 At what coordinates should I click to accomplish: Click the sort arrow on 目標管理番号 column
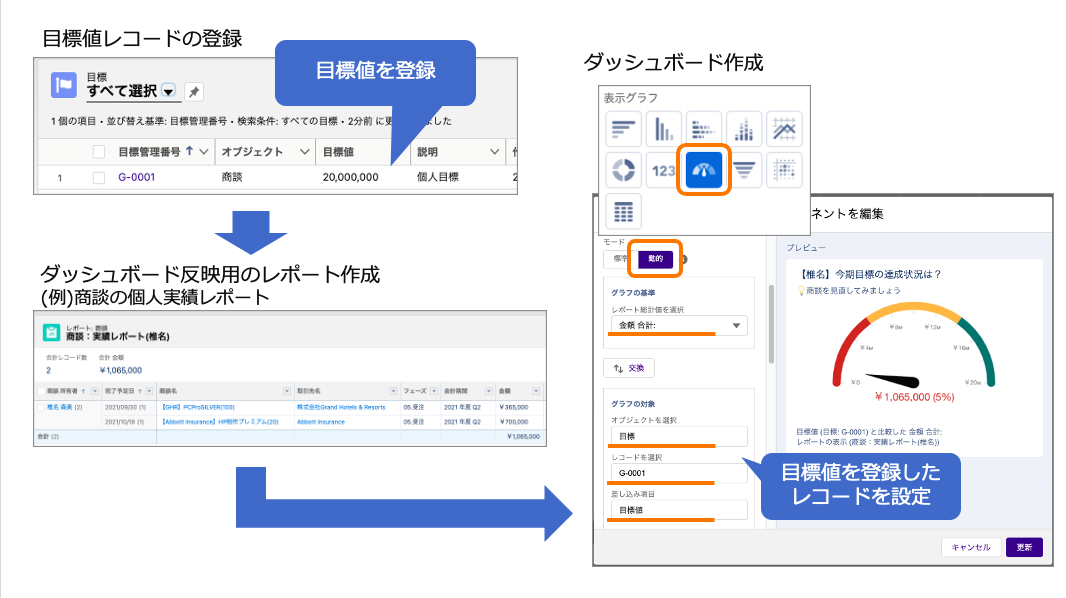pyautogui.click(x=189, y=151)
